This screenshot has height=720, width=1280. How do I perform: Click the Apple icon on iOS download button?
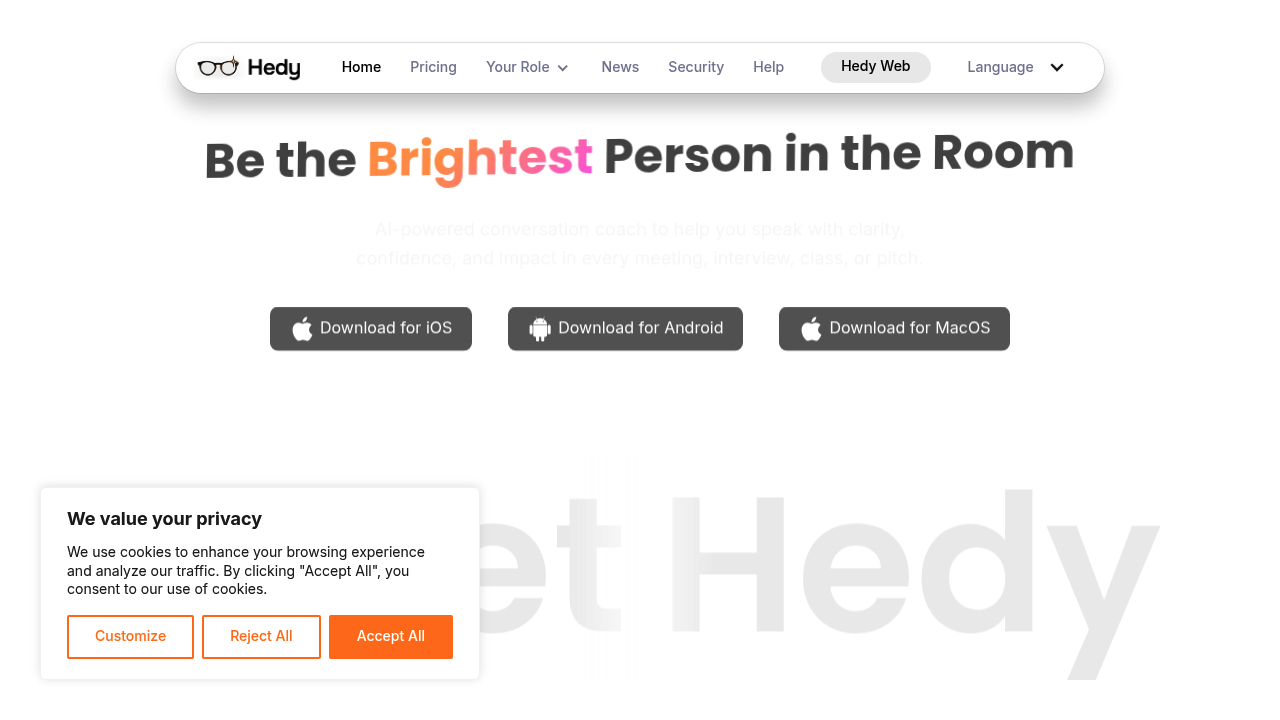(301, 328)
